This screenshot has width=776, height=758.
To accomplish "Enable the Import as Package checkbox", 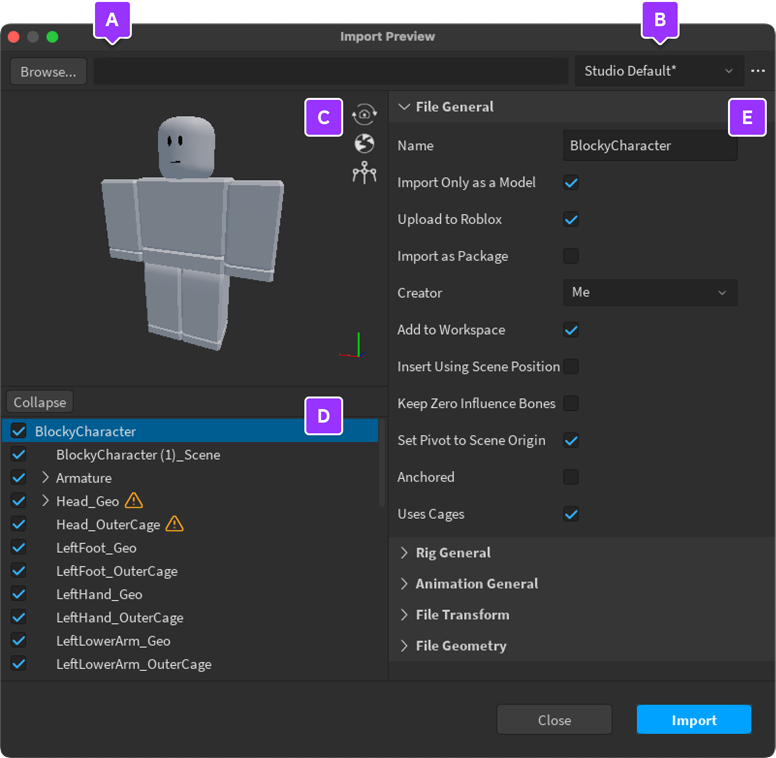I will [x=571, y=256].
